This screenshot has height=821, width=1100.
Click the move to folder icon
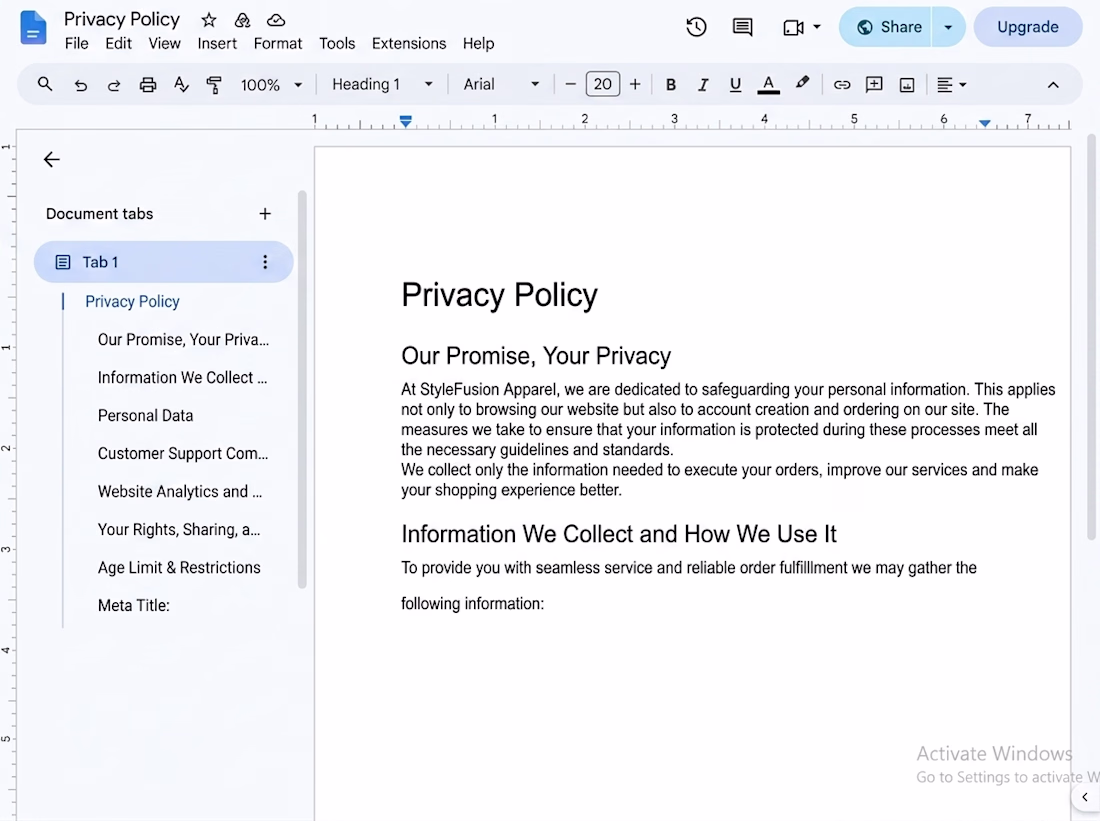click(x=242, y=20)
